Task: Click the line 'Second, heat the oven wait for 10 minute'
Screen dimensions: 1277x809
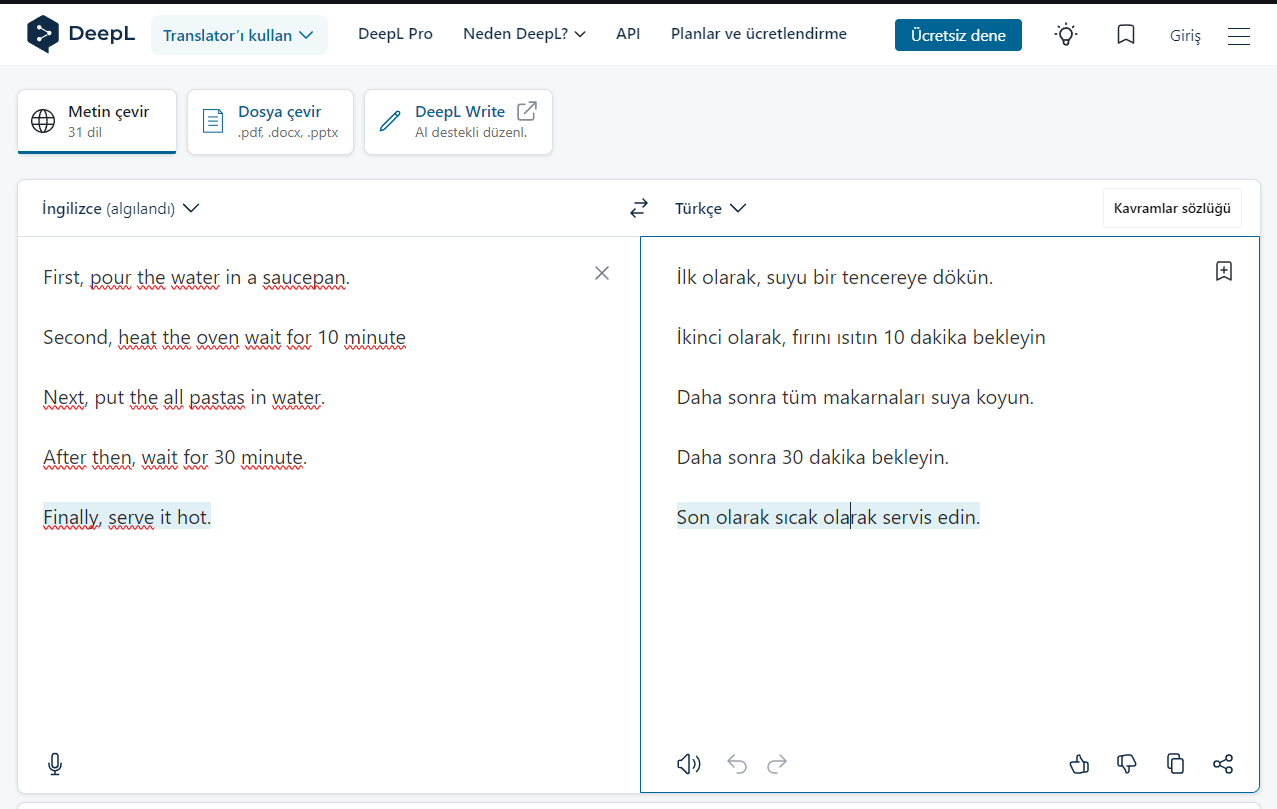Action: point(224,337)
